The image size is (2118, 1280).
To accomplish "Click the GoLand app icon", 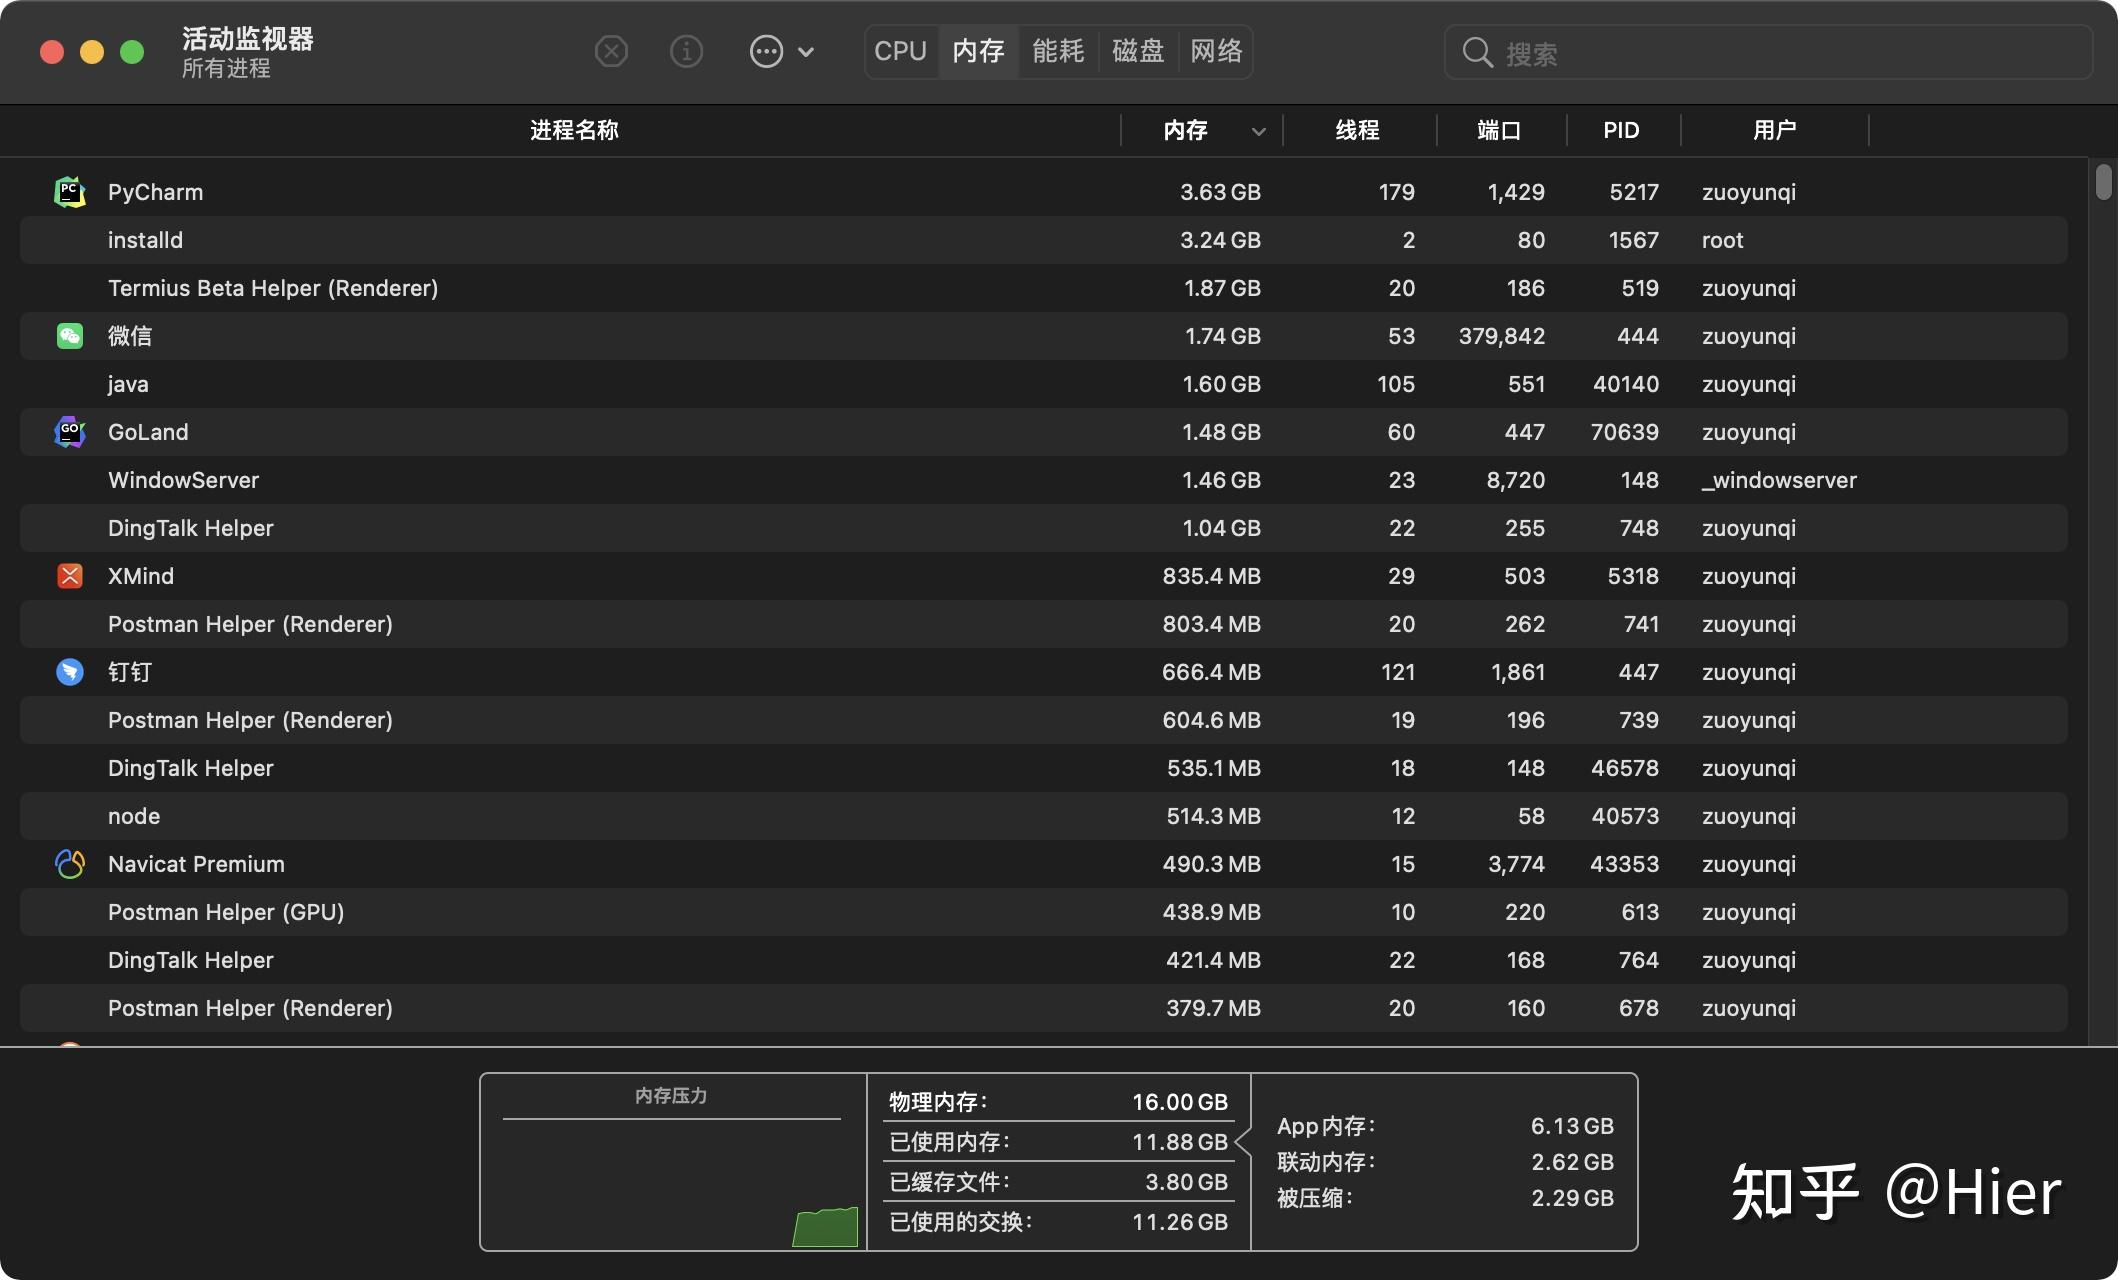I will coord(69,432).
